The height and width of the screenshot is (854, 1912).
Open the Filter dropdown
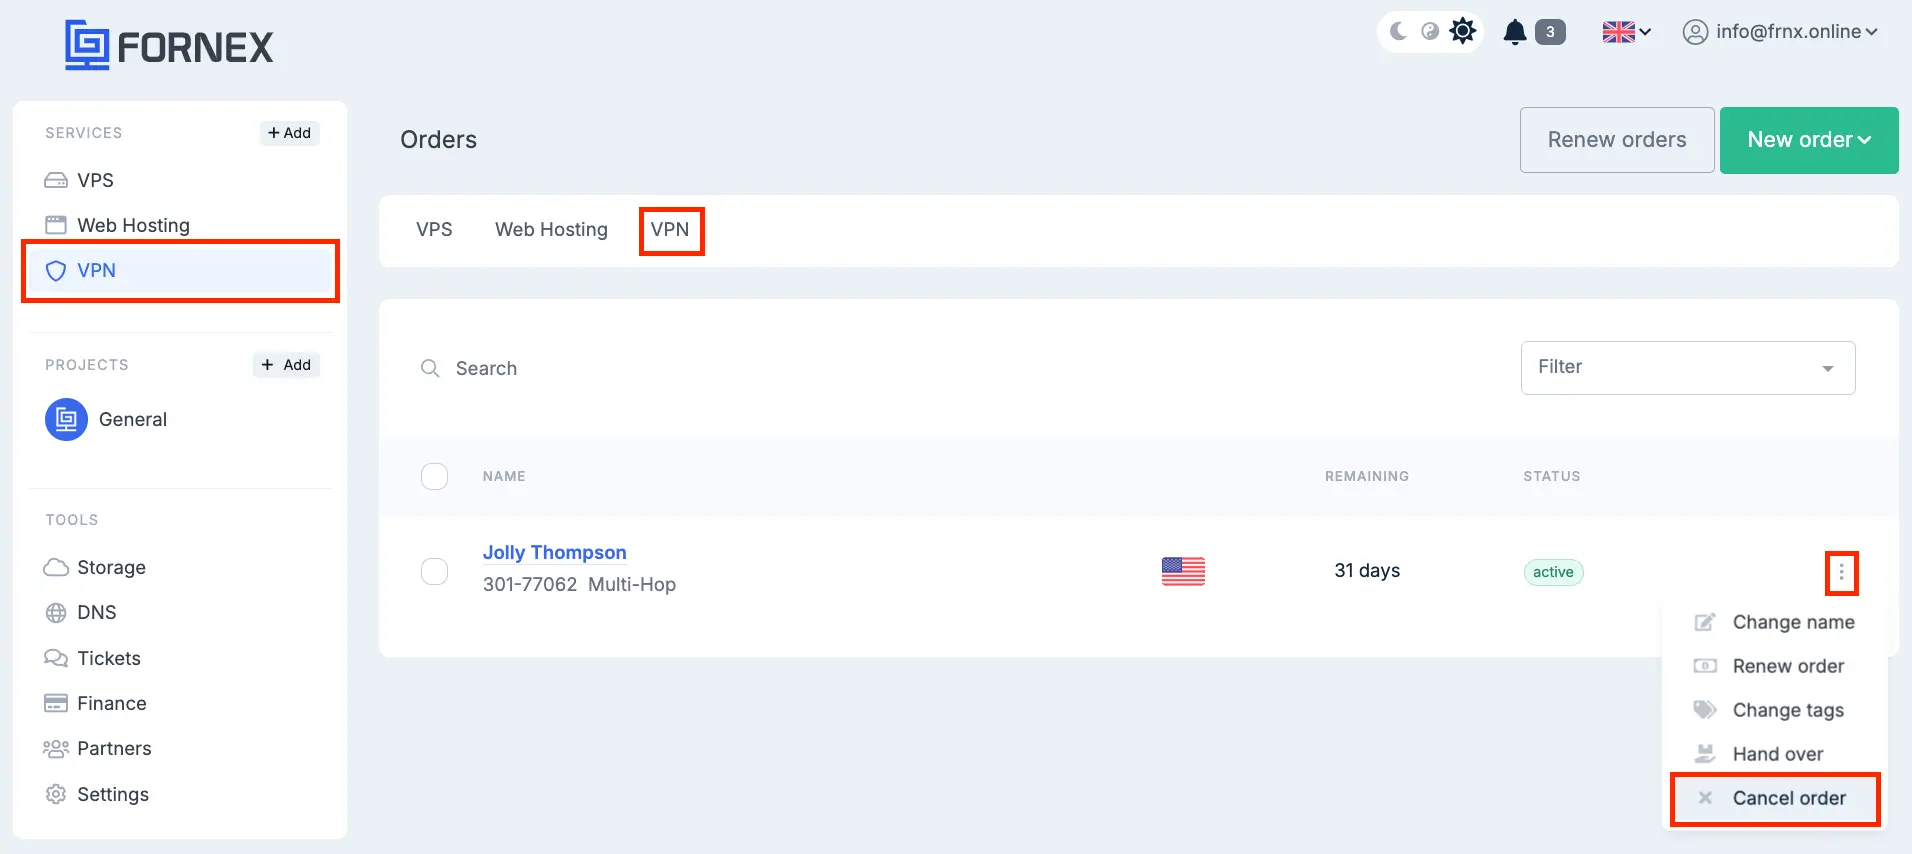pos(1688,368)
